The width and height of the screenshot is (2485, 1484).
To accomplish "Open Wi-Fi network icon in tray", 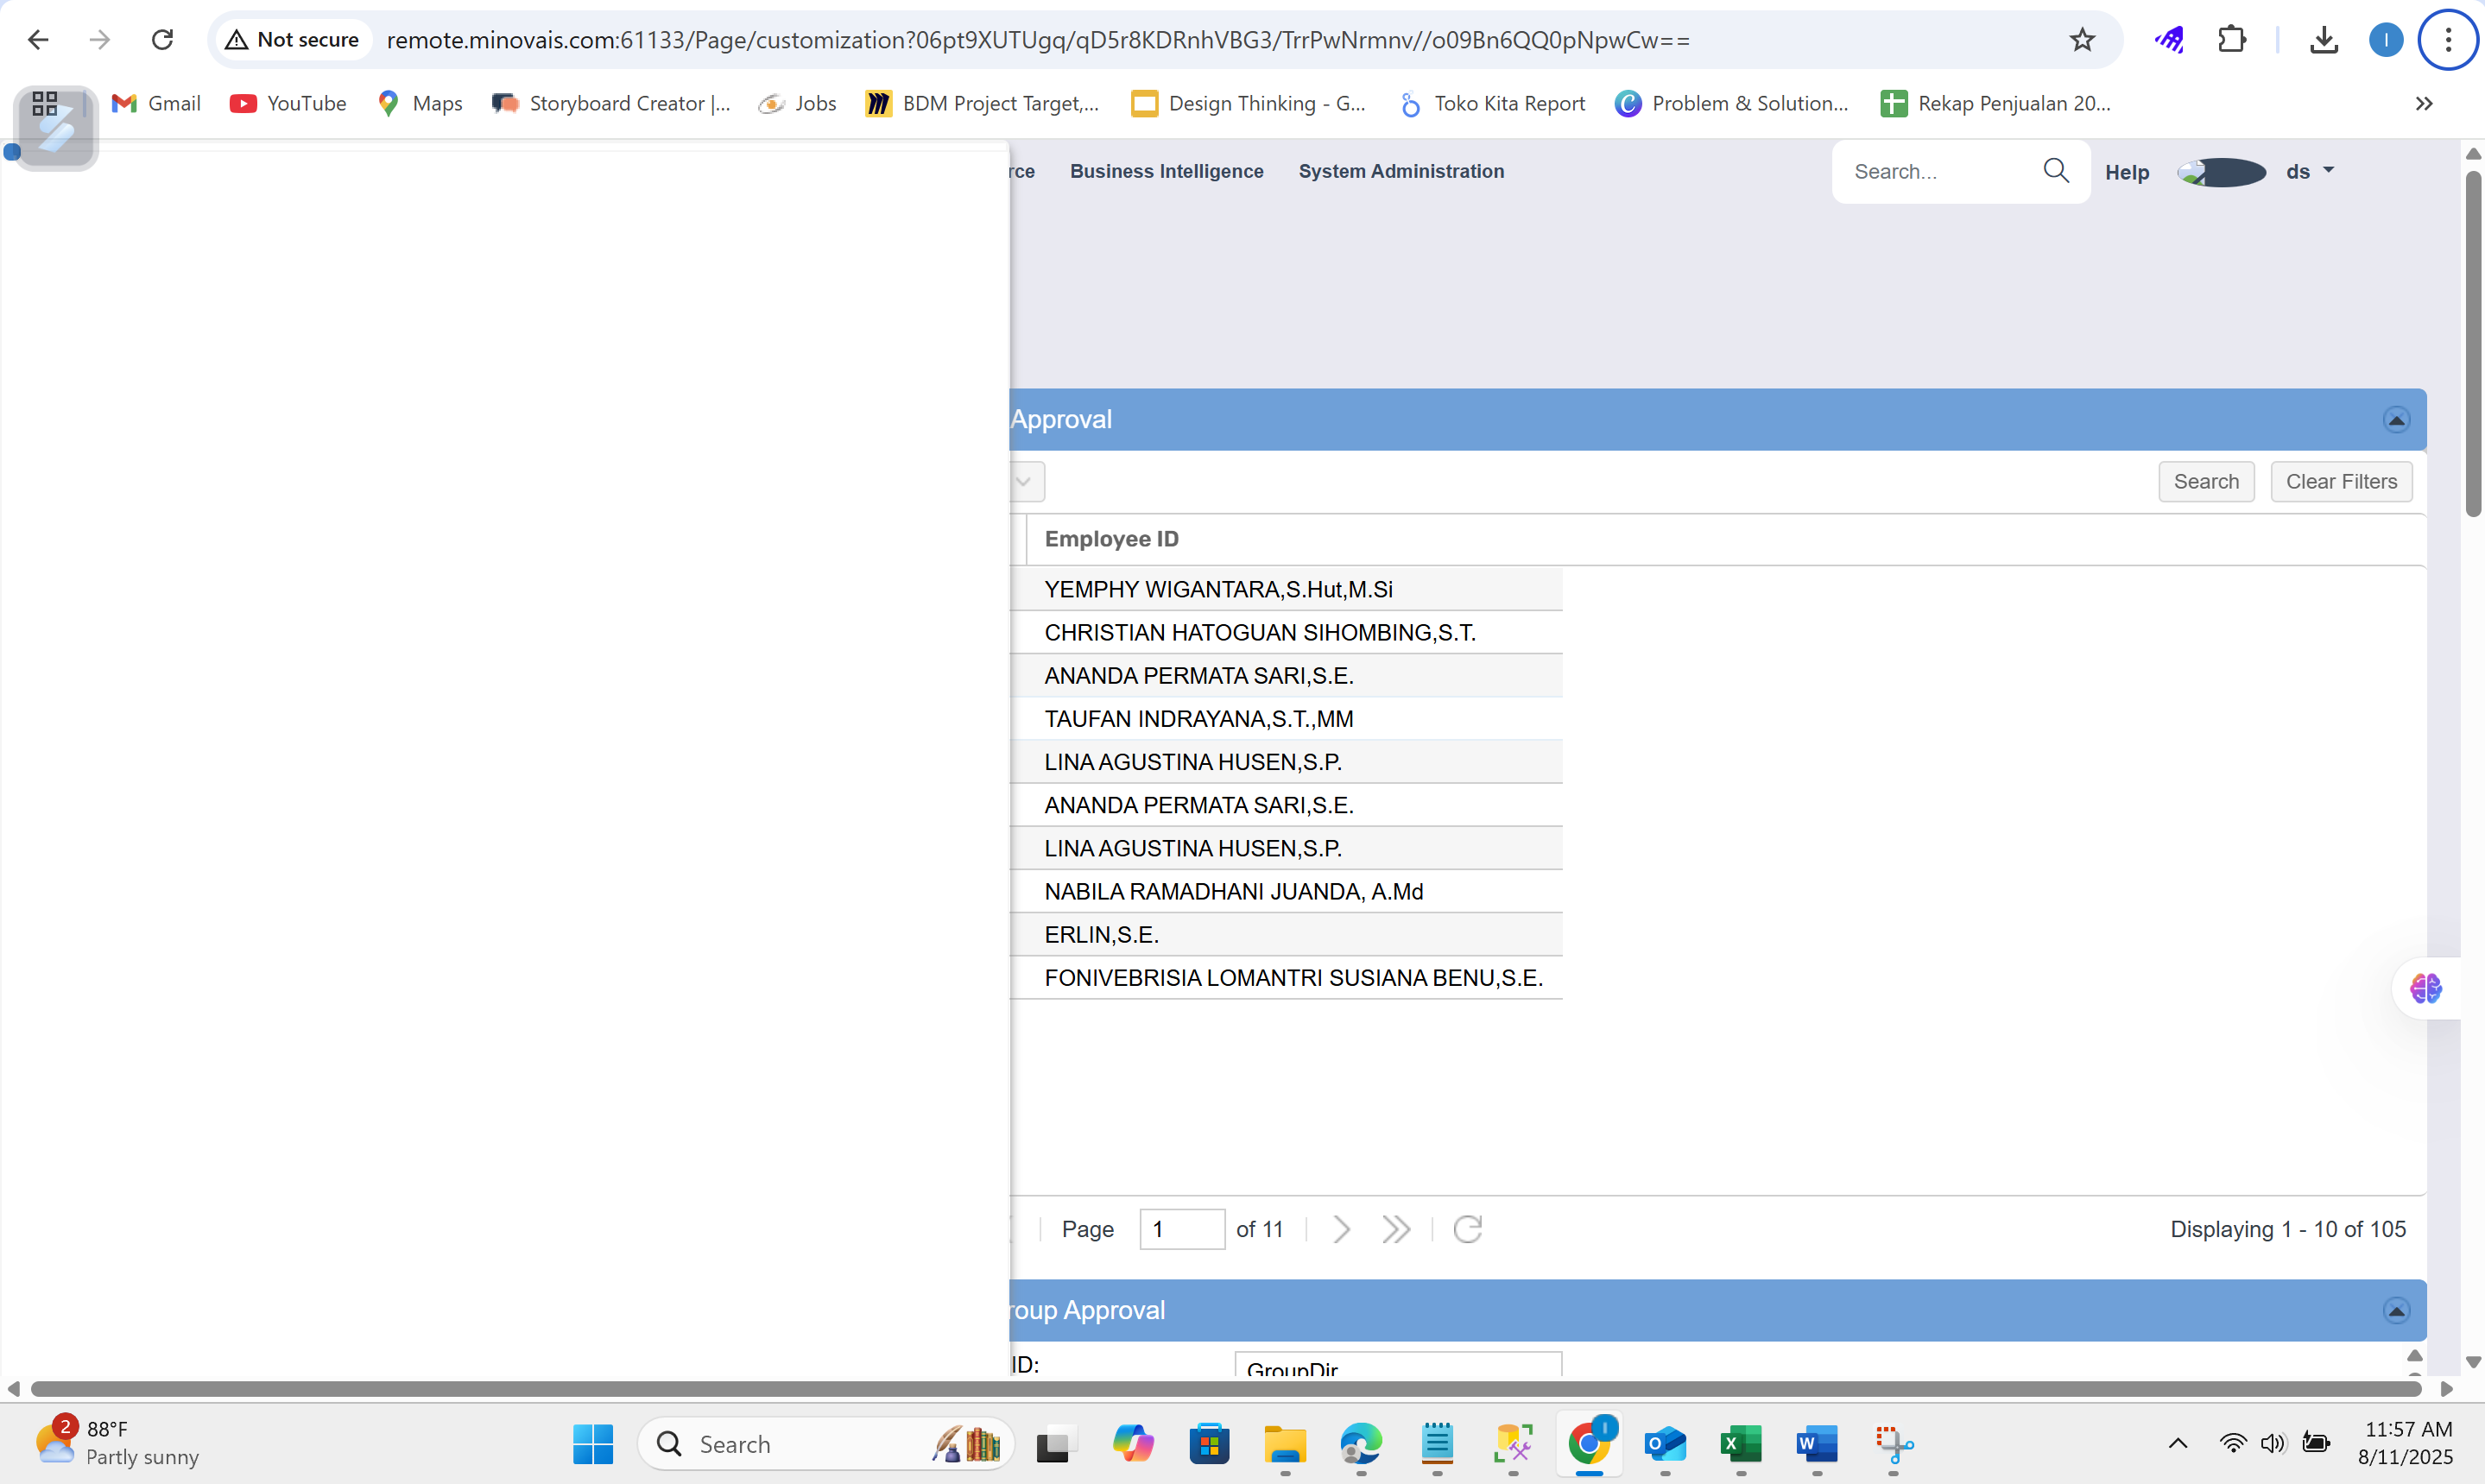I will (x=2232, y=1444).
